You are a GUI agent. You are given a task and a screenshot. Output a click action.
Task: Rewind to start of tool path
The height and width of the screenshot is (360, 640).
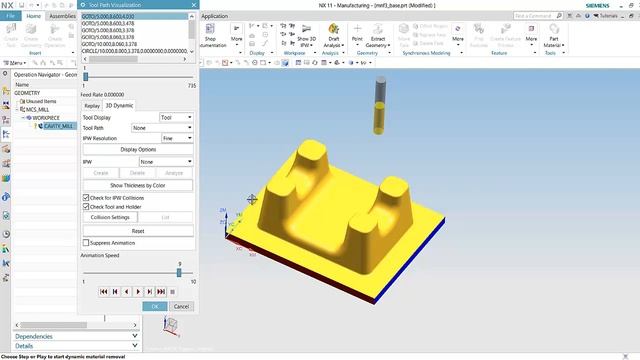(x=104, y=292)
